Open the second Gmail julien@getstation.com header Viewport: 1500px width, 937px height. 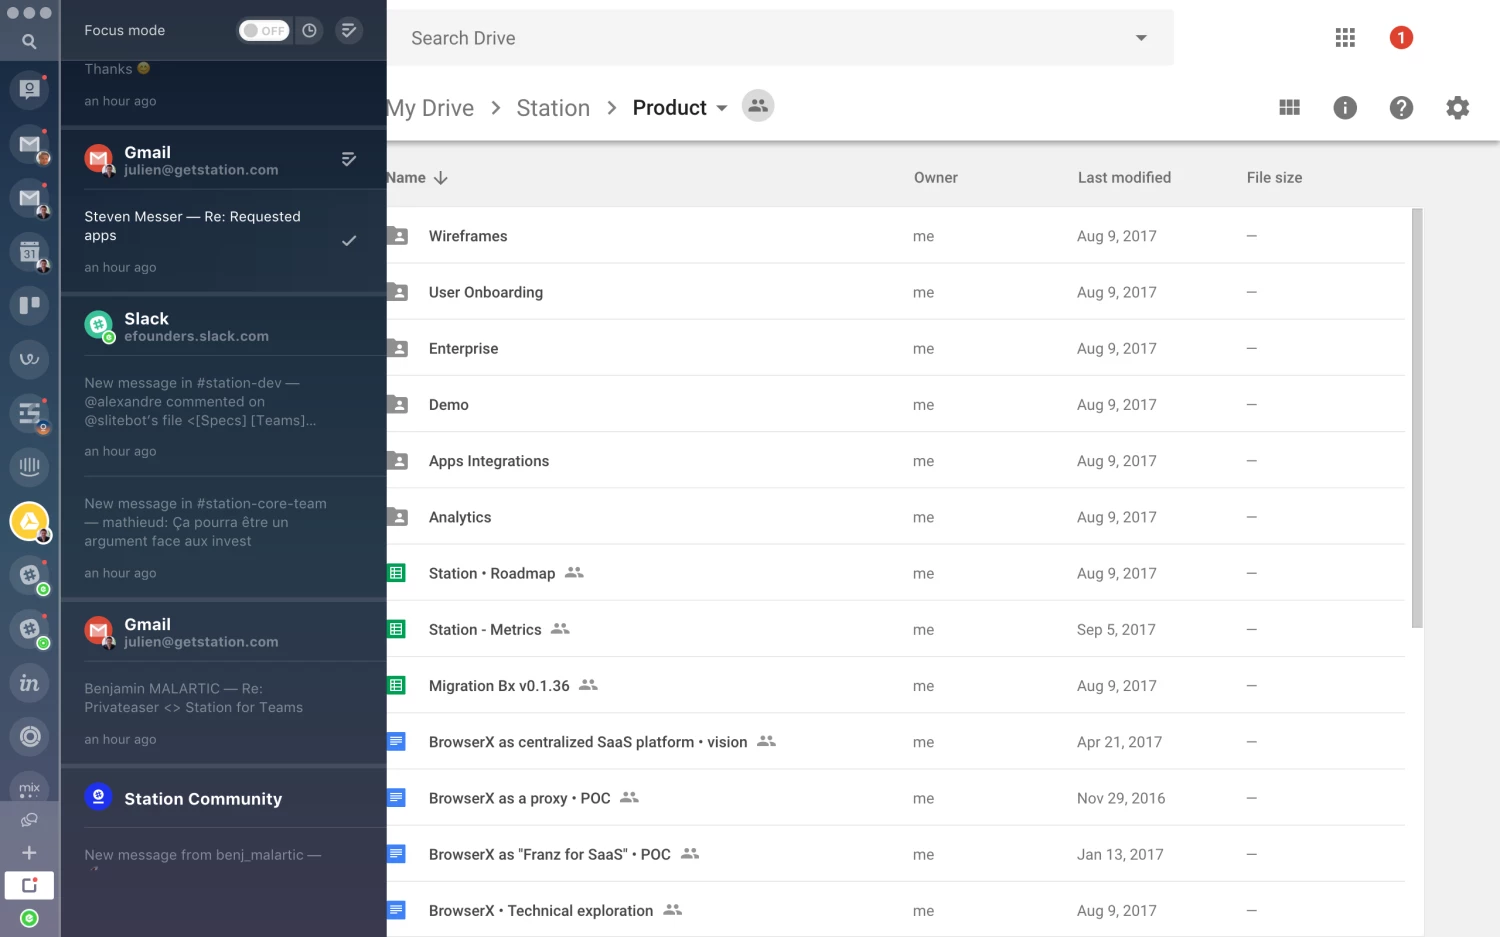(223, 632)
